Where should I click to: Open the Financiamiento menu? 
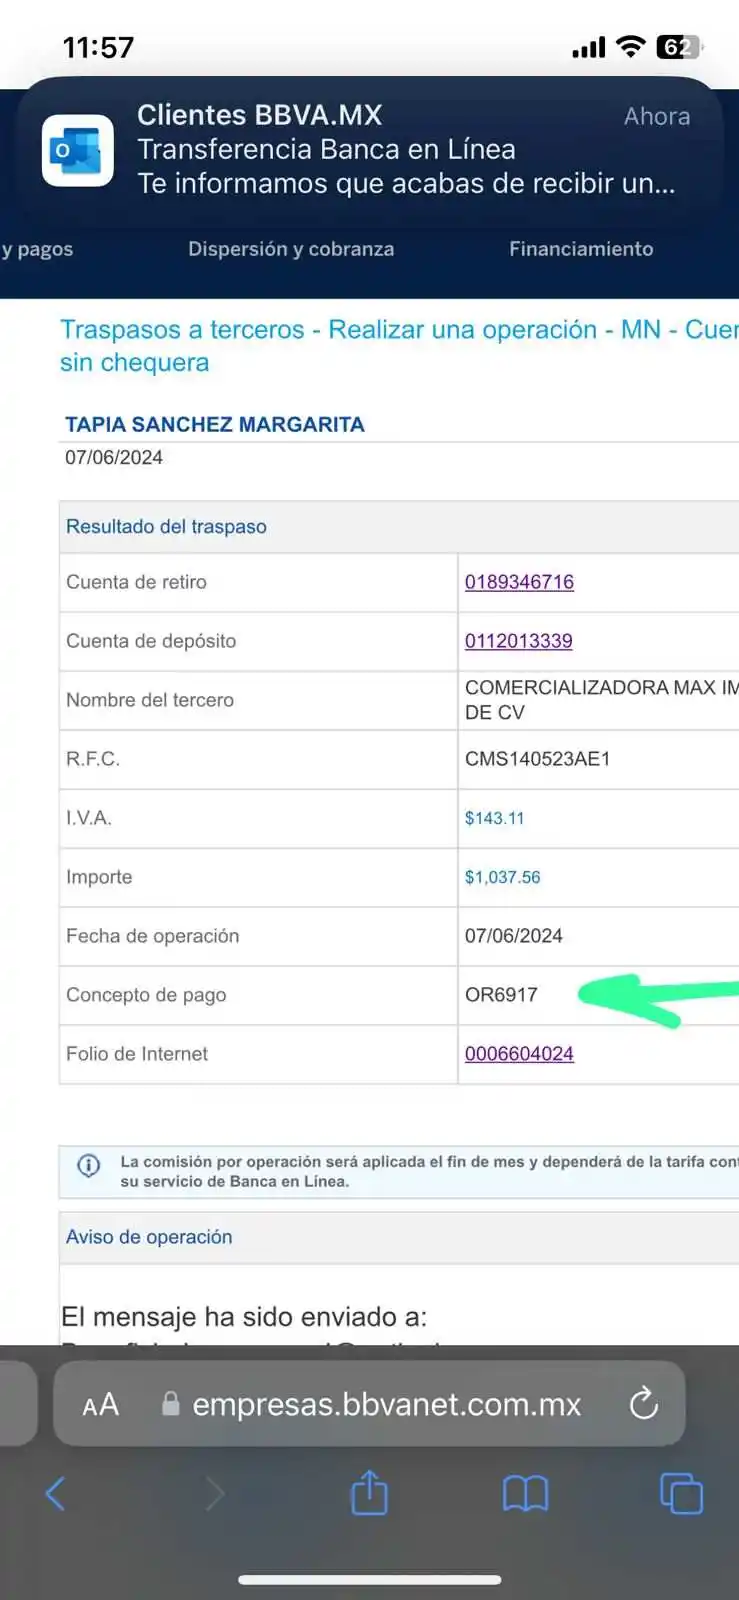pos(581,249)
